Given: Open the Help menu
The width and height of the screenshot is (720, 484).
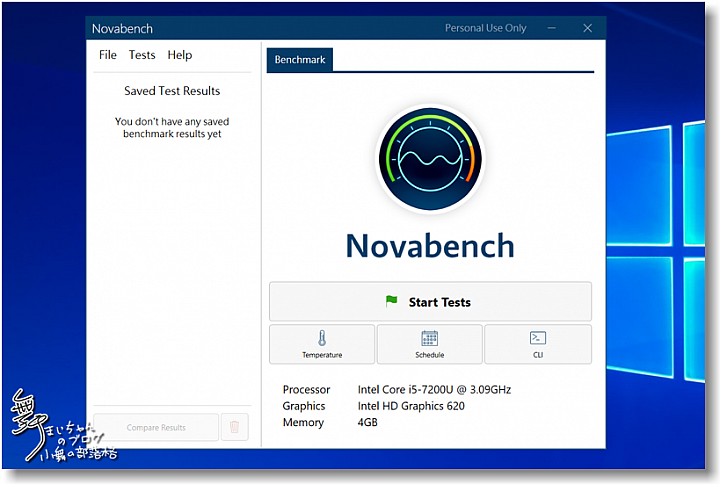Looking at the screenshot, I should click(180, 55).
